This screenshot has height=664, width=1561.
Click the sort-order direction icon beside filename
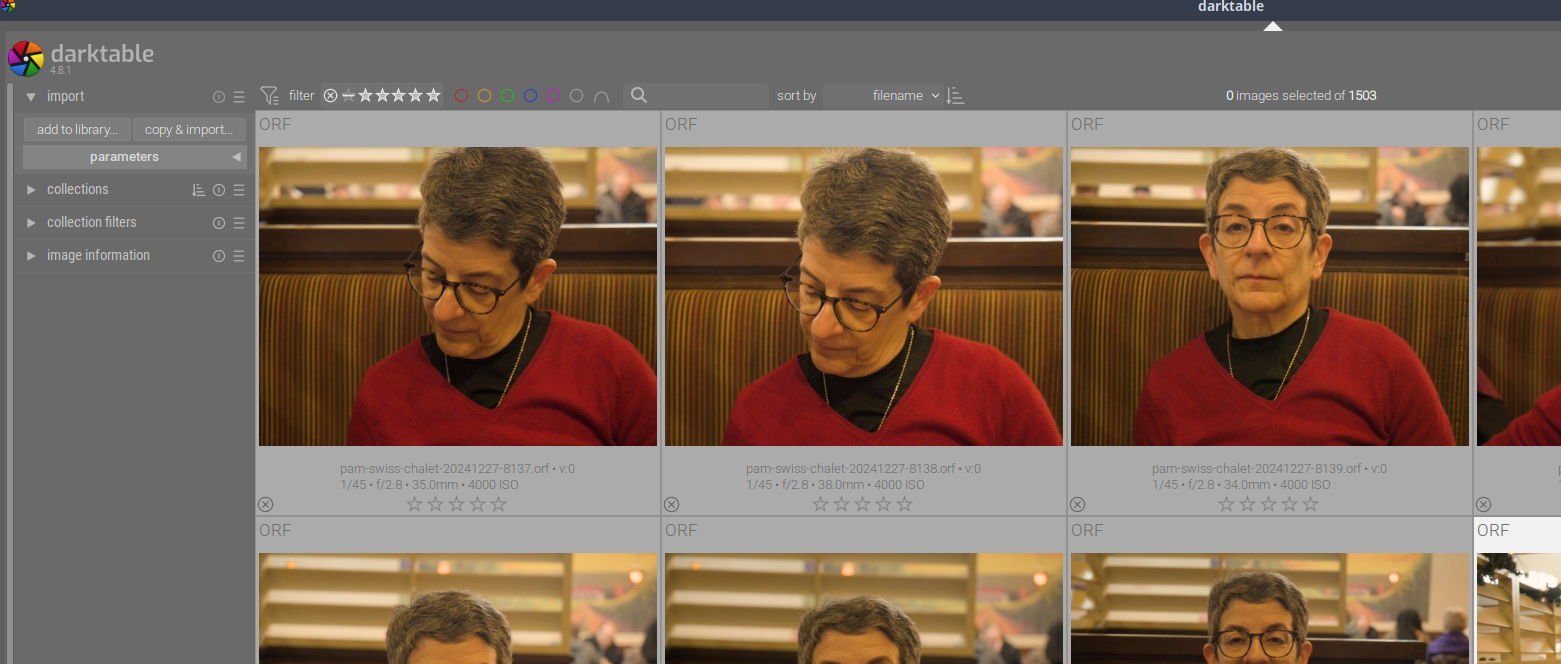coord(954,95)
